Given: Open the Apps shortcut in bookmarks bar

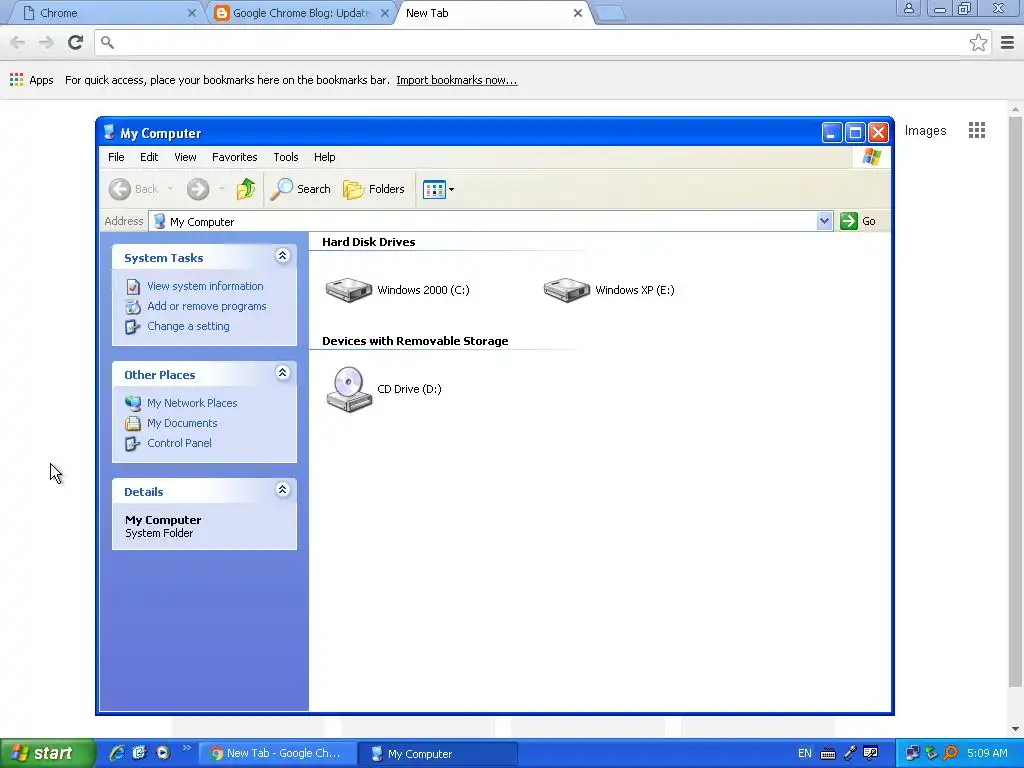Looking at the screenshot, I should click(32, 80).
